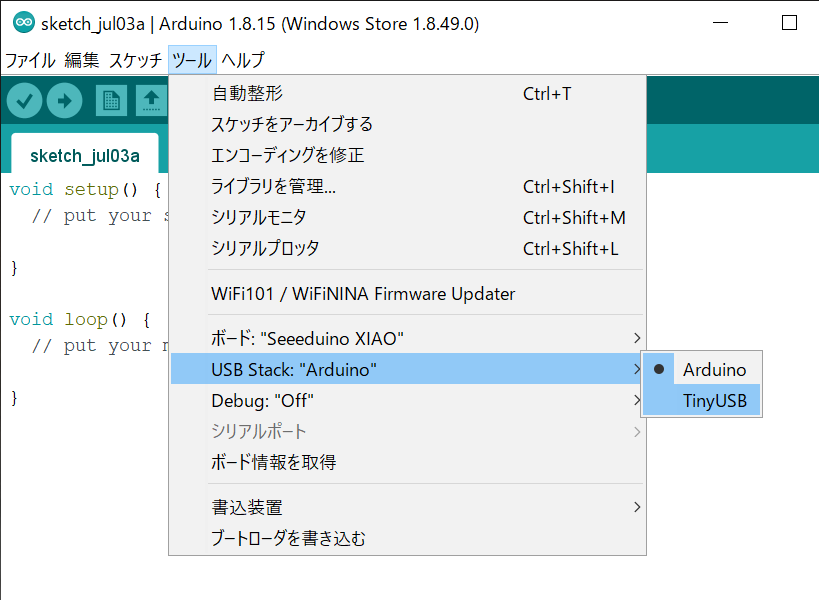Click the New sketch document icon

click(111, 100)
